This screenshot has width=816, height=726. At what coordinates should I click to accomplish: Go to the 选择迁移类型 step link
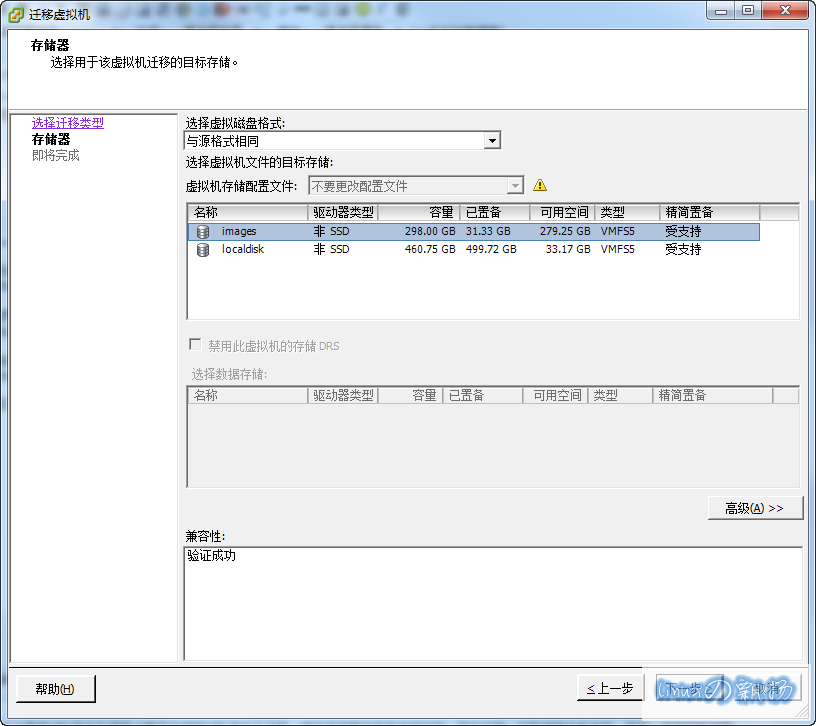click(67, 123)
